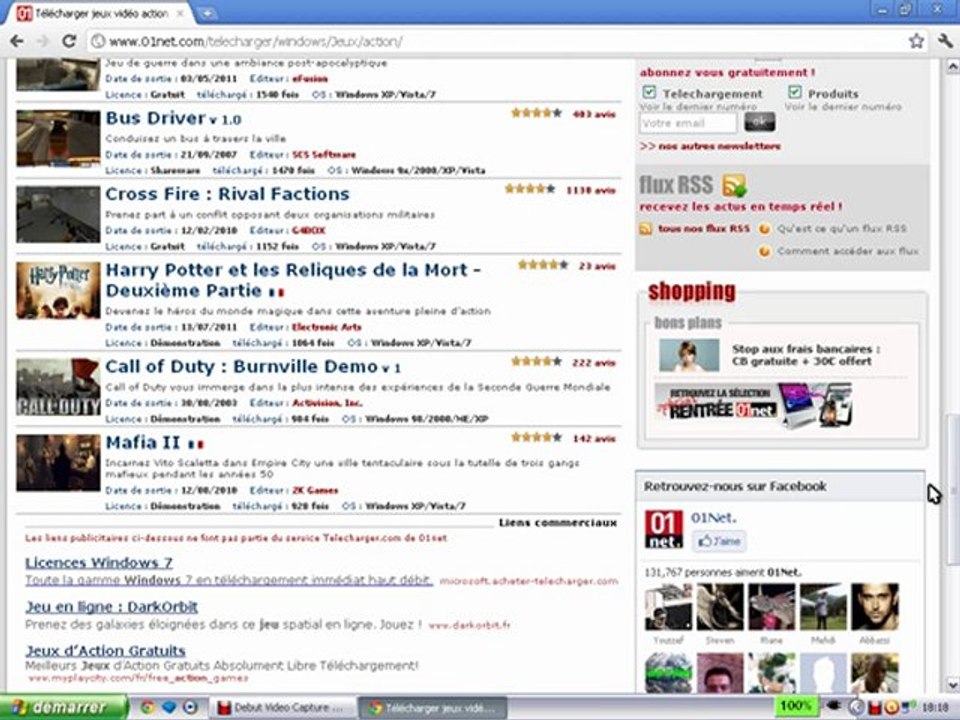Viewport: 960px width, 720px height.
Task: Open tous nos flux RSS link
Action: click(703, 228)
